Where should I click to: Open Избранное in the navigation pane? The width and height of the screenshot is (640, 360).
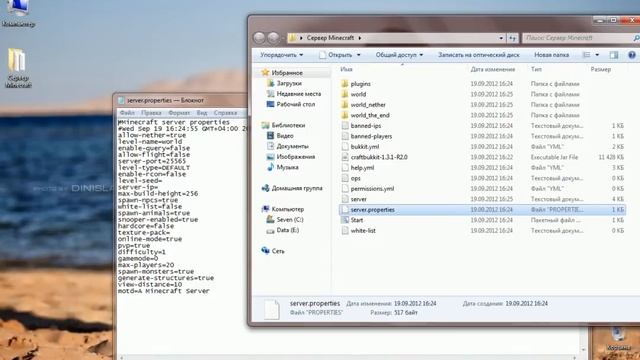[x=287, y=73]
